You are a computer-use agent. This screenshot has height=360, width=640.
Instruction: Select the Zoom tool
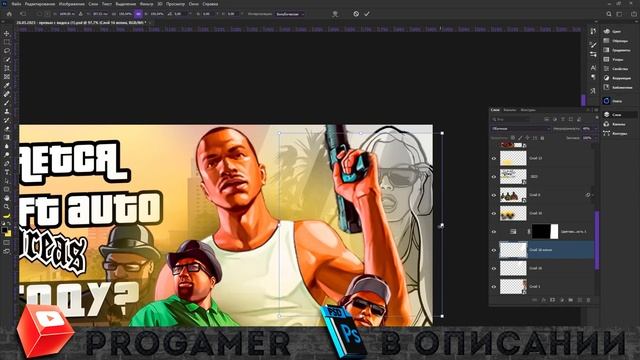(7, 207)
